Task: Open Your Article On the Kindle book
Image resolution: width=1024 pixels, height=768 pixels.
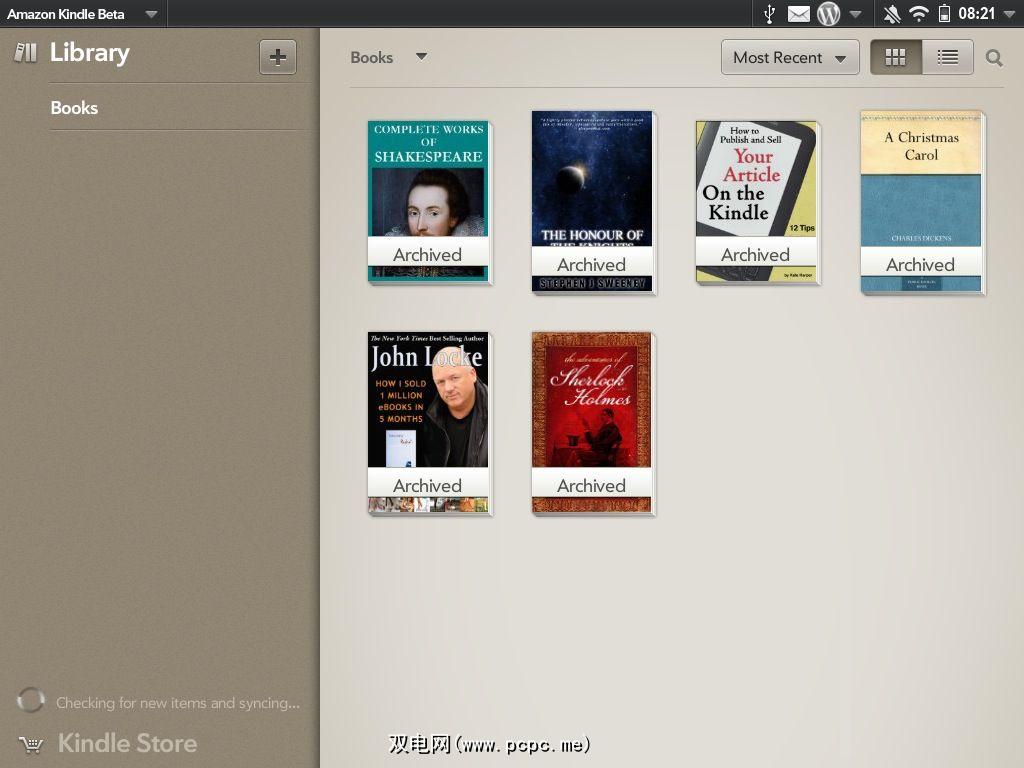Action: (756, 201)
